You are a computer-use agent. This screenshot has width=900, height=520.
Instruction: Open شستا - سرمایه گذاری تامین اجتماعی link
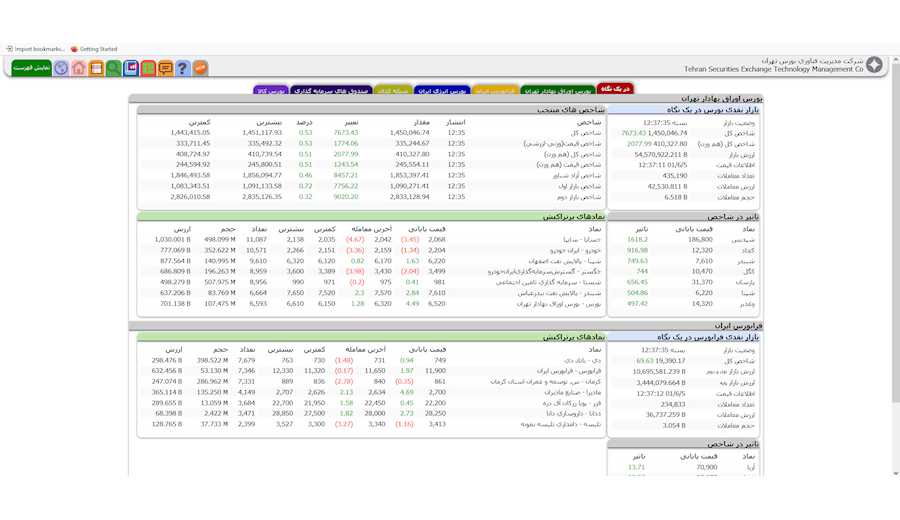pyautogui.click(x=548, y=282)
